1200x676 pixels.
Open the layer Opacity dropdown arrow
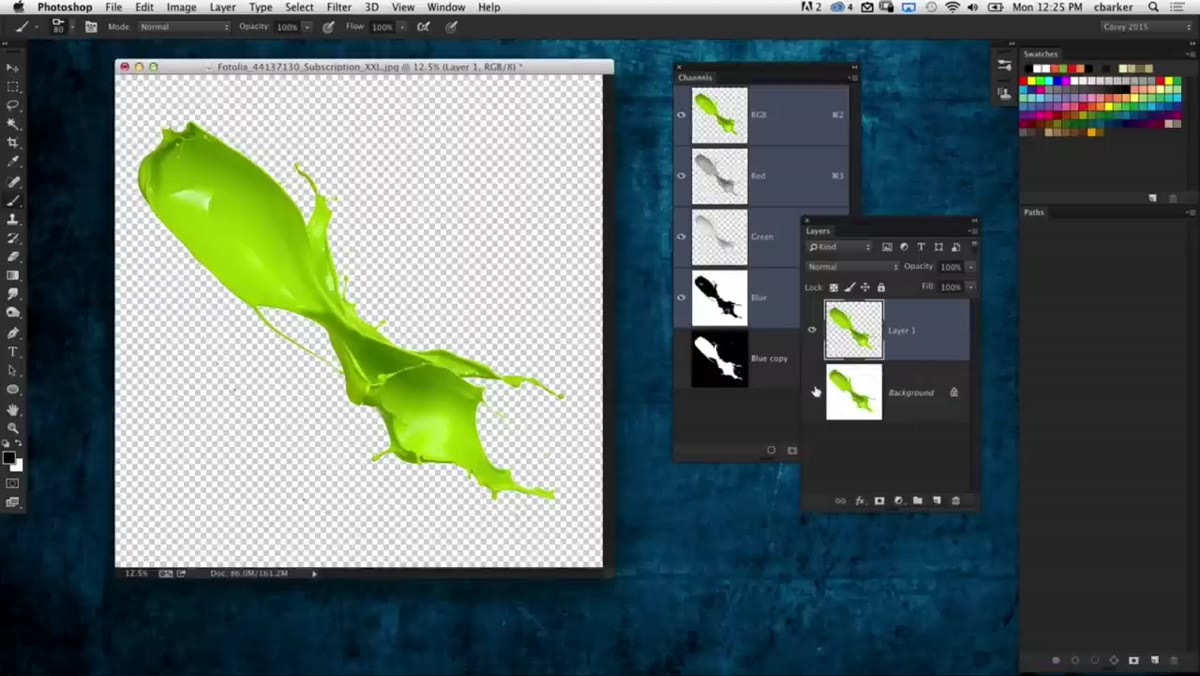click(970, 267)
